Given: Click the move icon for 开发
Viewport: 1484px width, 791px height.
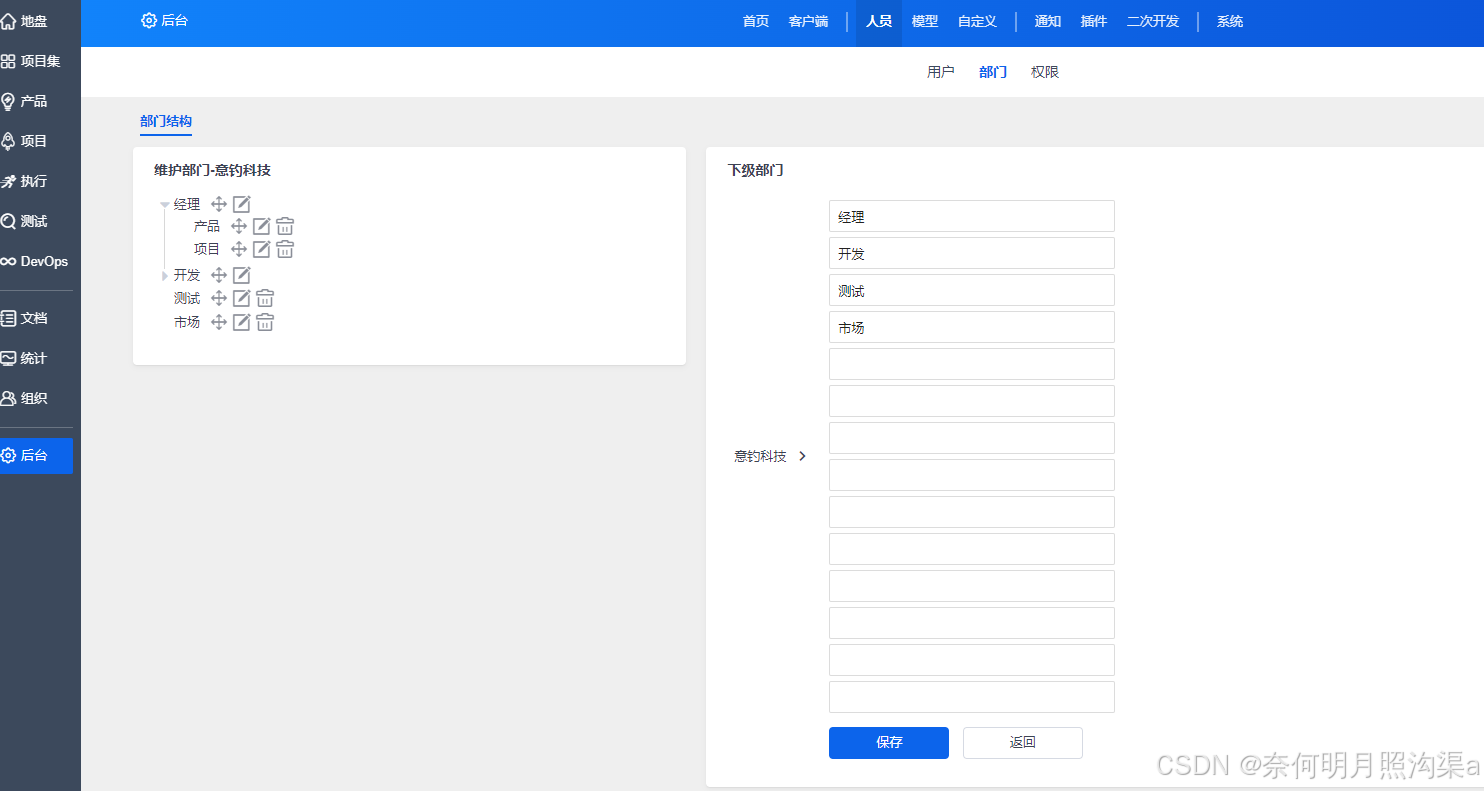Looking at the screenshot, I should pyautogui.click(x=219, y=275).
